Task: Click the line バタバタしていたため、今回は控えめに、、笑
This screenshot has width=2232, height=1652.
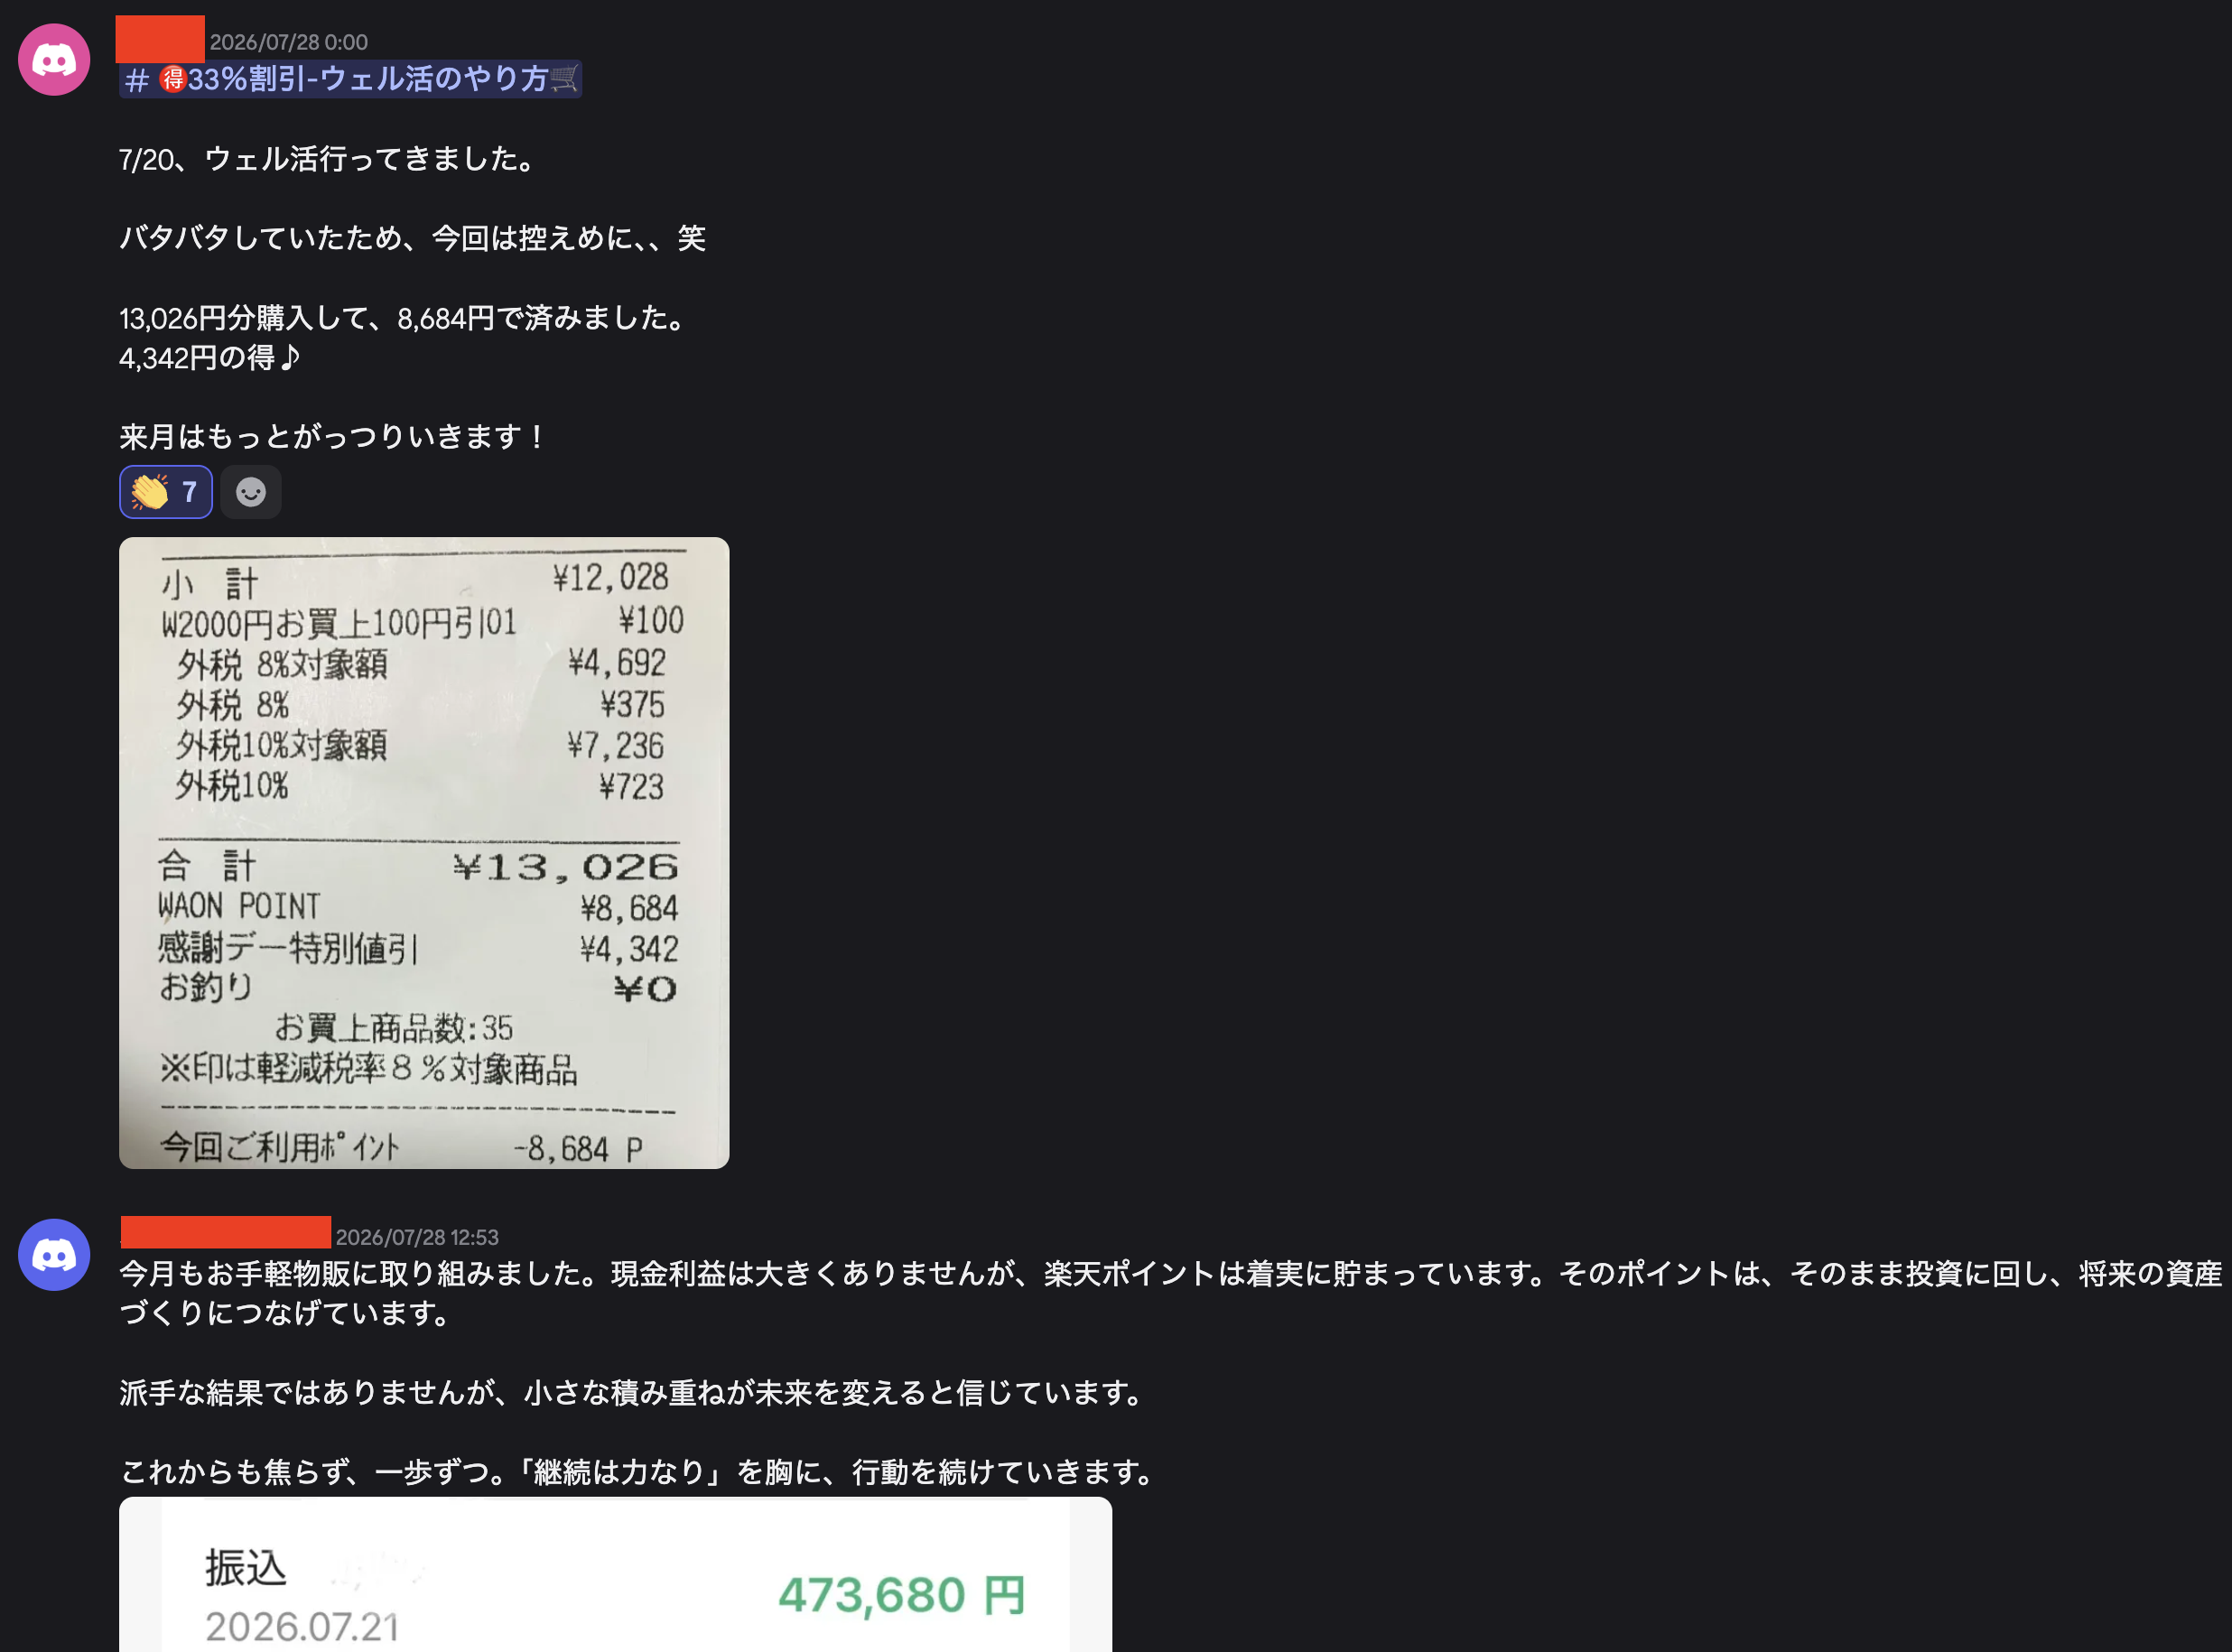Action: click(x=413, y=238)
